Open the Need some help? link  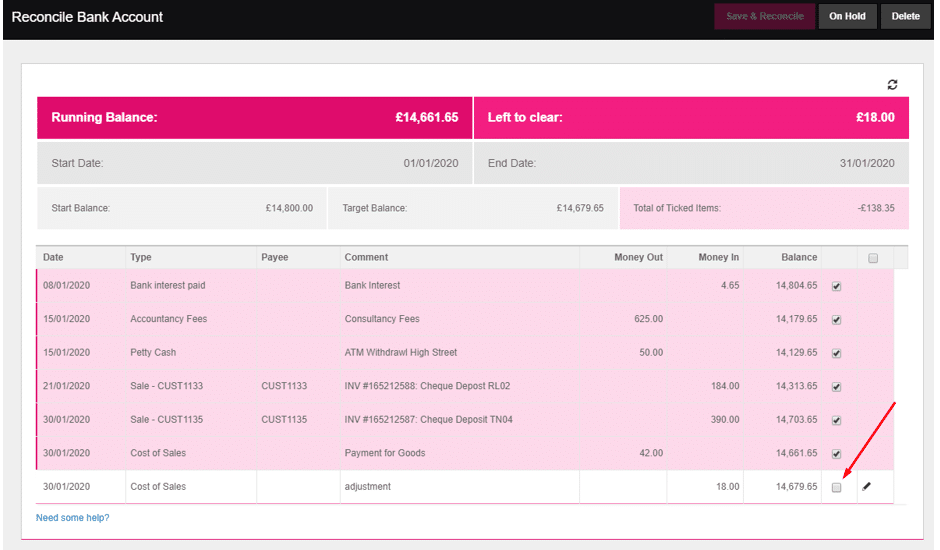tap(72, 518)
